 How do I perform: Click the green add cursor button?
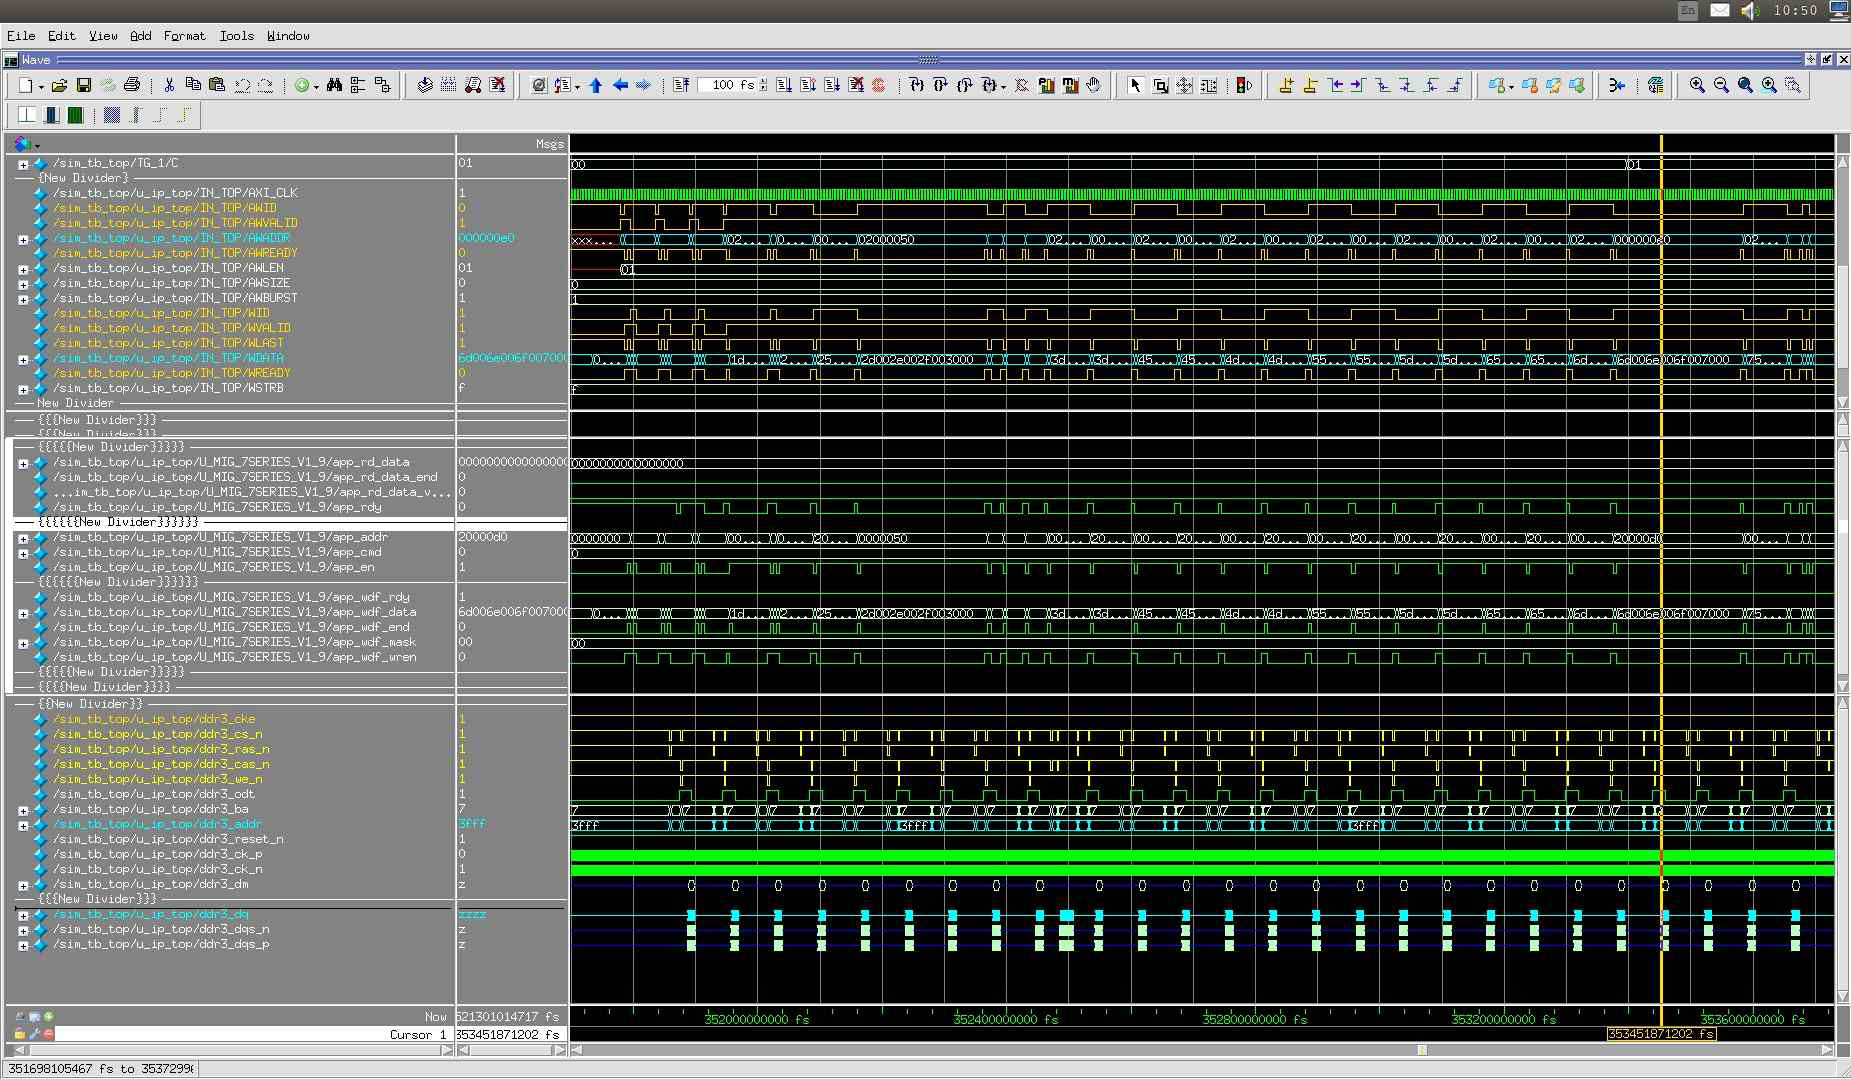48,1017
